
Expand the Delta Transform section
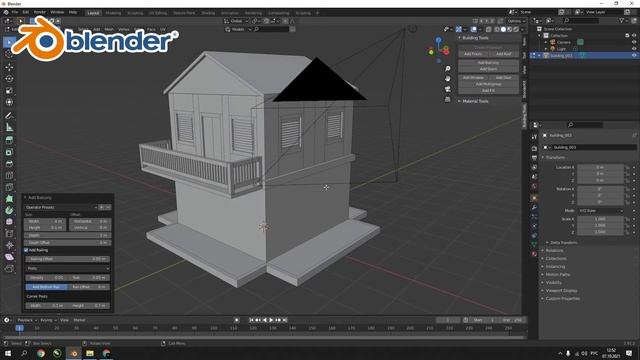coord(563,242)
